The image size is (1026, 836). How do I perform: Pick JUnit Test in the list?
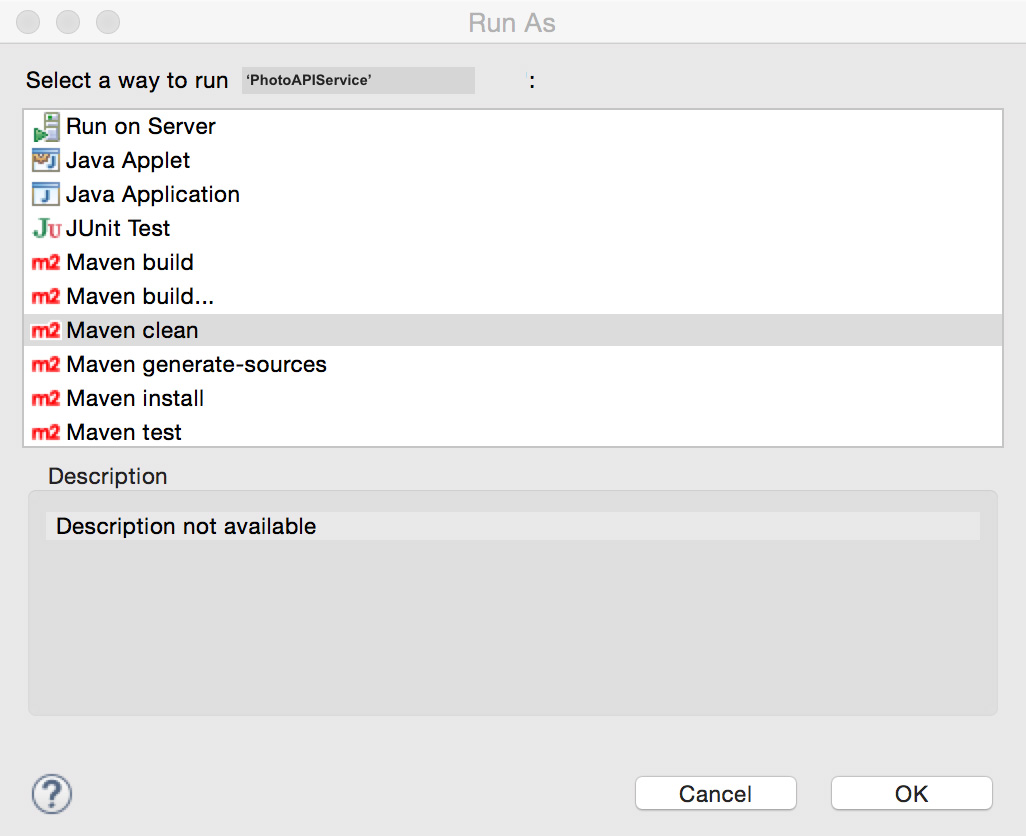(118, 229)
